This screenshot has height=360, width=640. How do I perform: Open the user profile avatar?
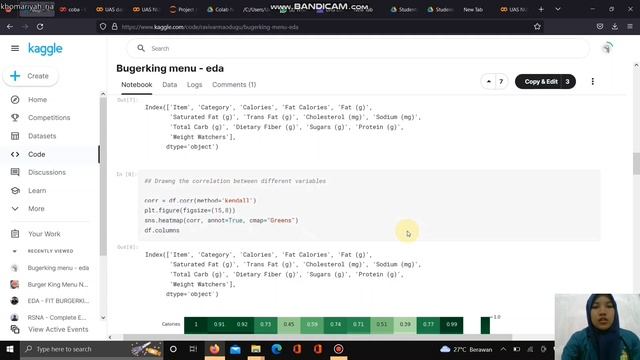[x=607, y=48]
